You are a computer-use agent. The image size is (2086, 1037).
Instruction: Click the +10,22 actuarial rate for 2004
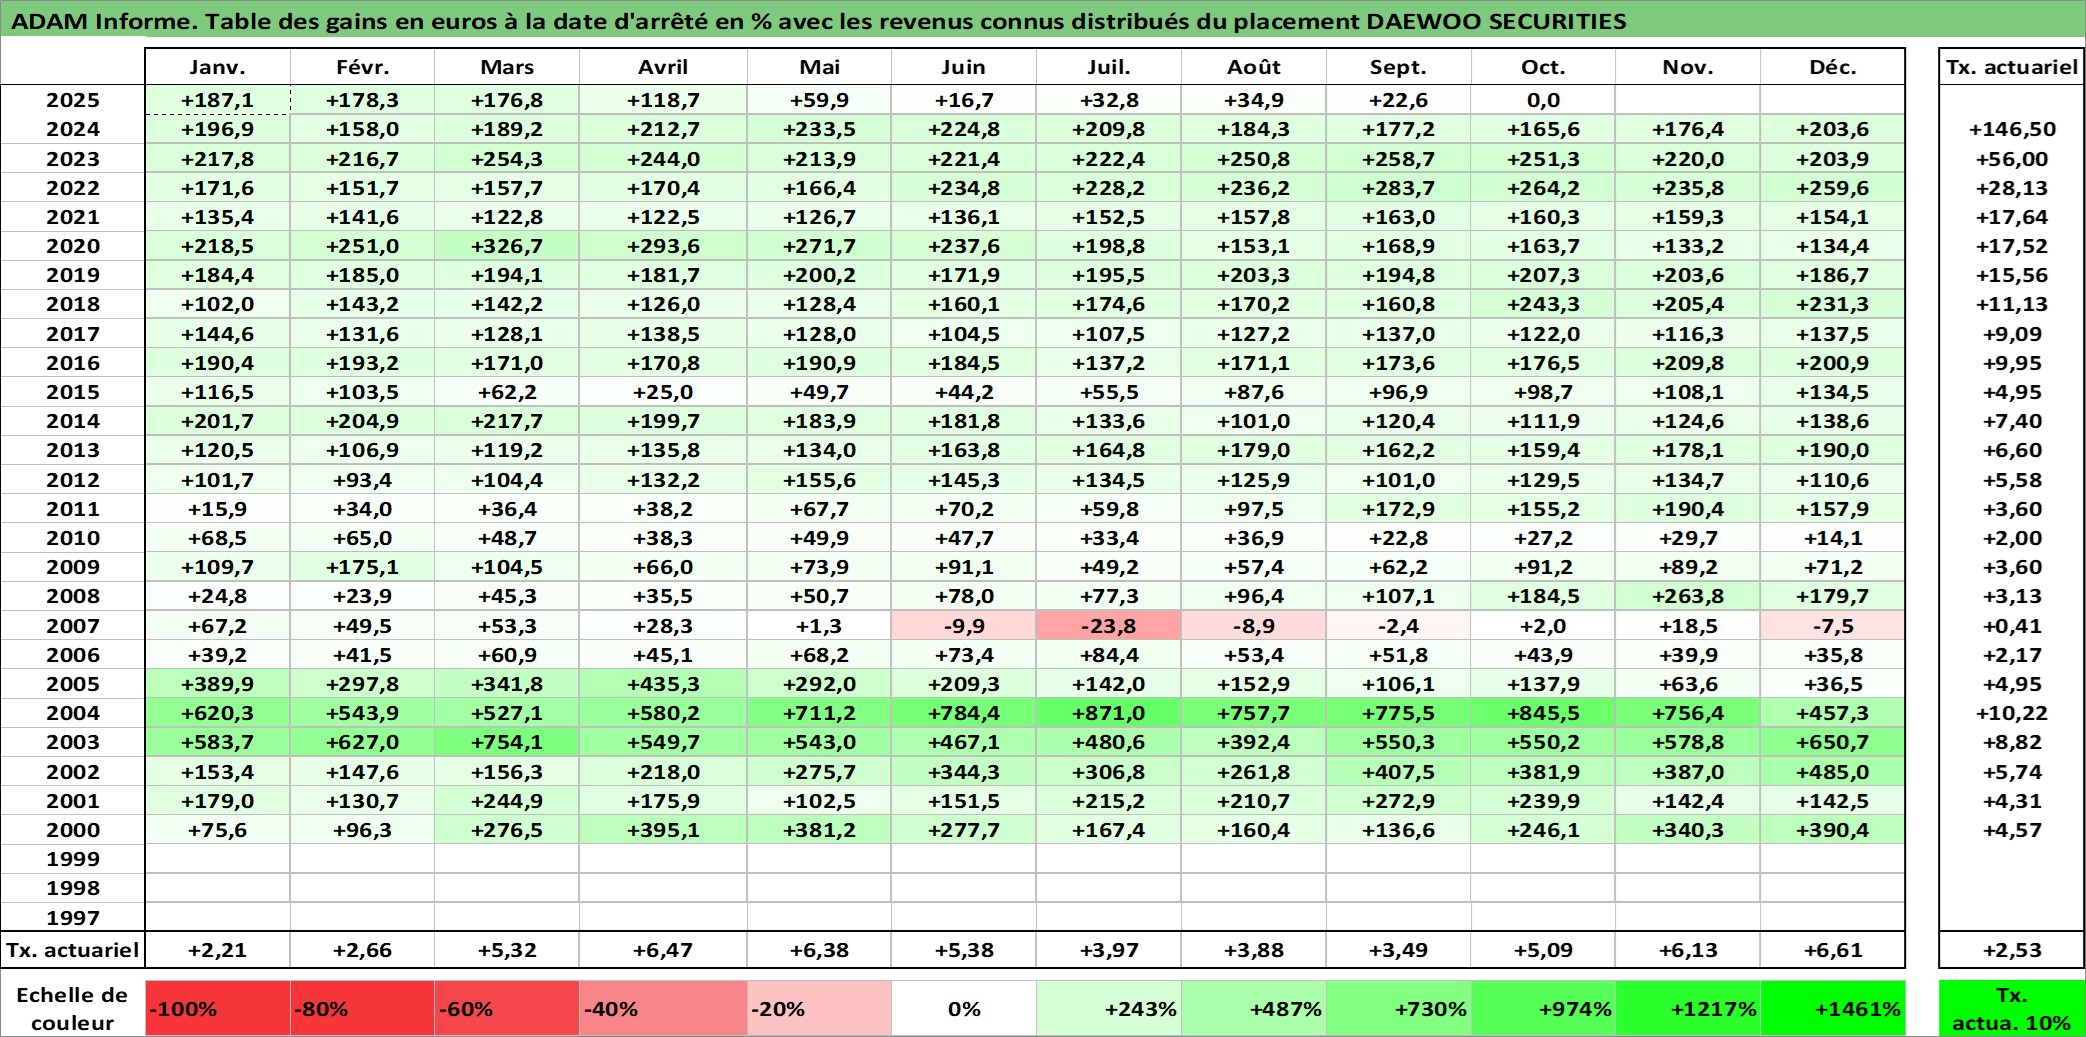click(2012, 713)
